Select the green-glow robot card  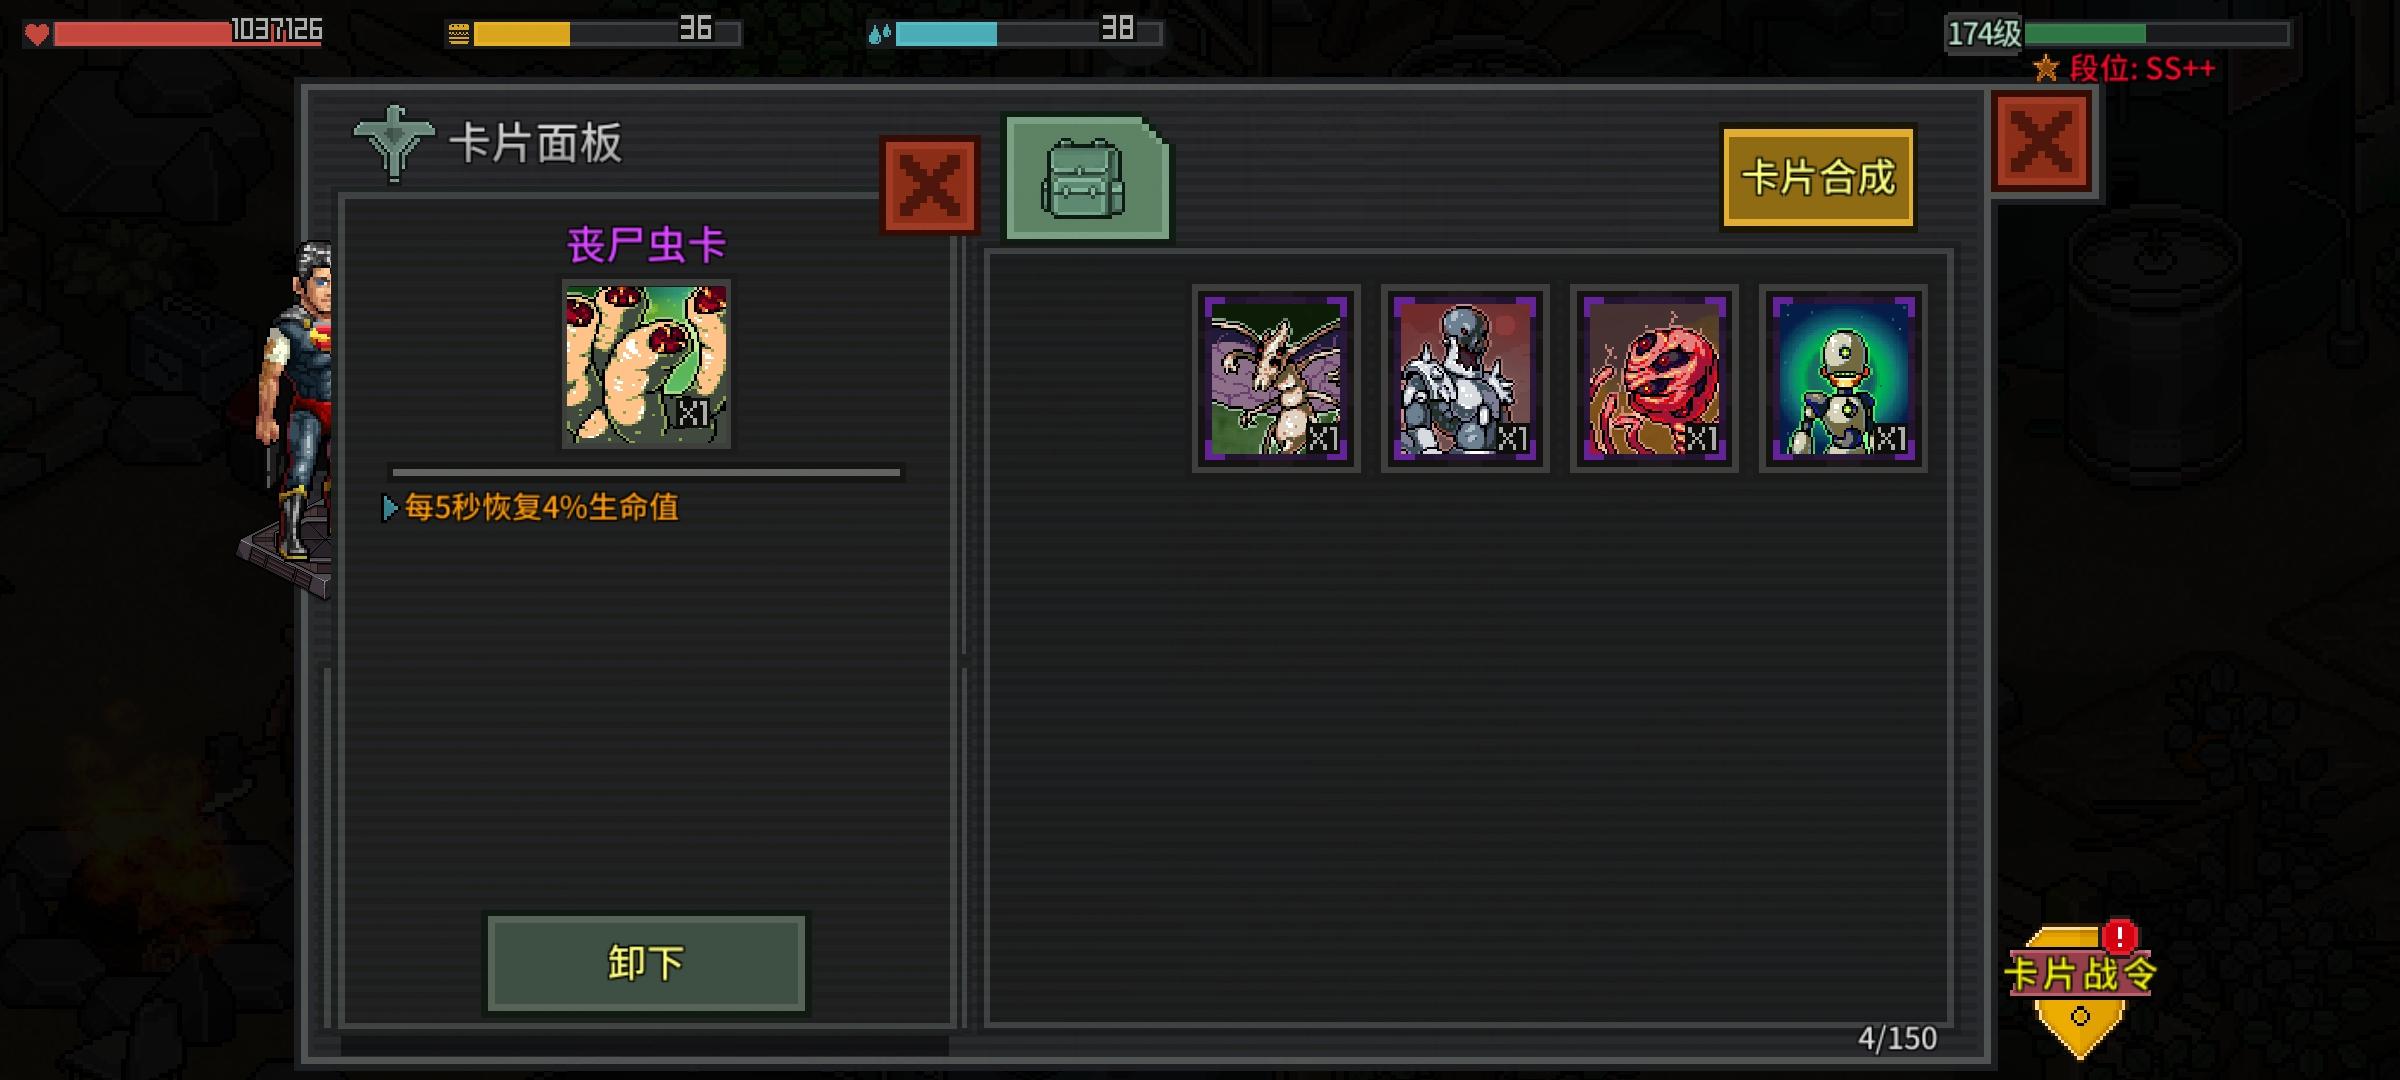[x=1843, y=378]
